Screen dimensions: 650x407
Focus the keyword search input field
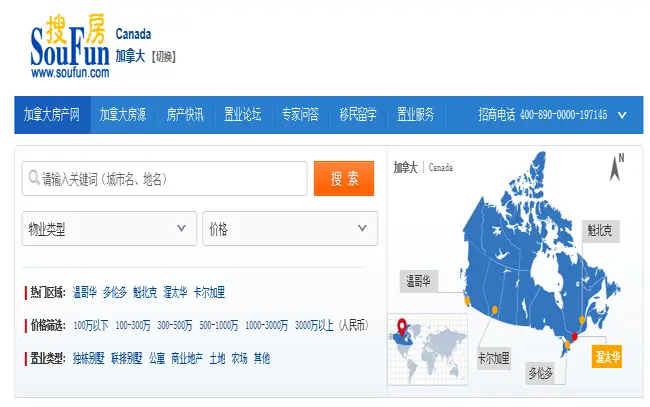[164, 179]
